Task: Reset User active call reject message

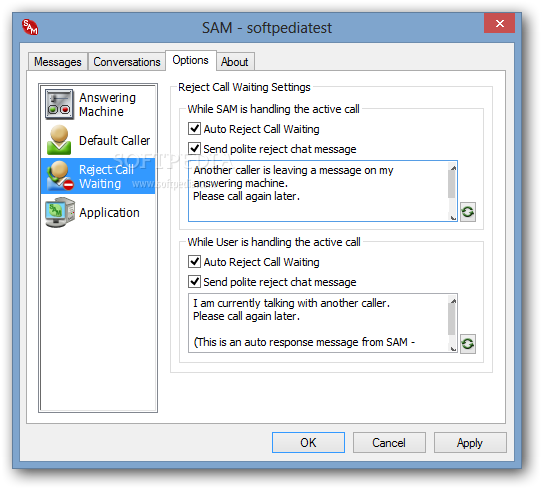Action: point(468,344)
